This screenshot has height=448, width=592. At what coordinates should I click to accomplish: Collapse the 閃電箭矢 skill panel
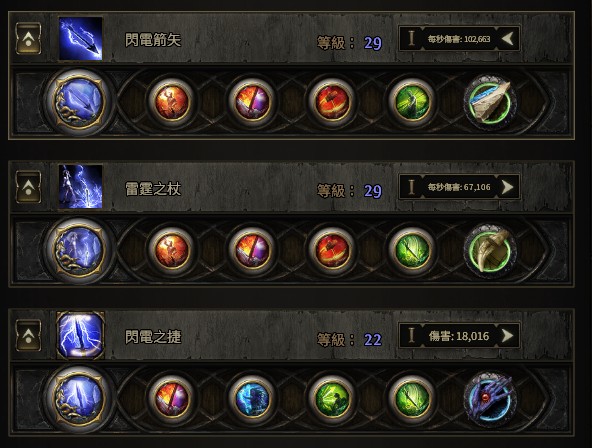[28, 38]
